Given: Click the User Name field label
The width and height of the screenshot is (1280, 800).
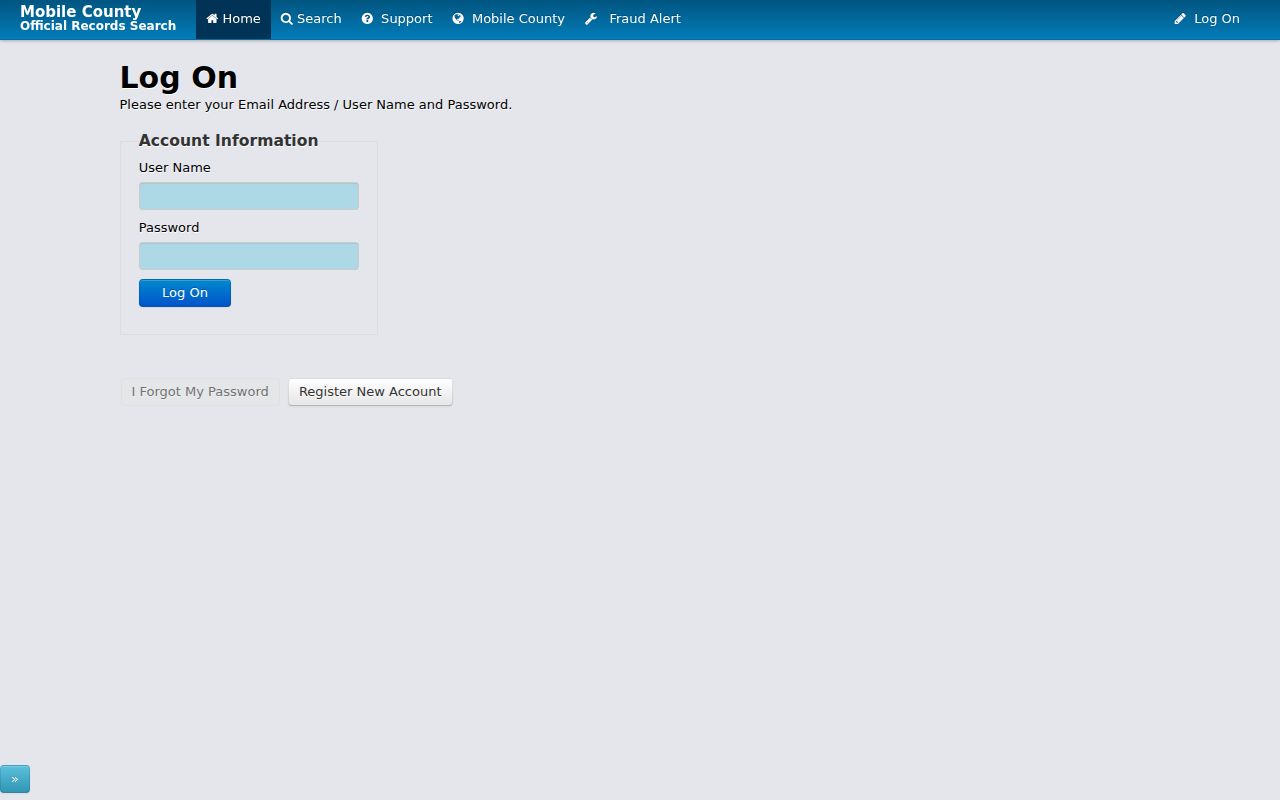Looking at the screenshot, I should [x=174, y=168].
